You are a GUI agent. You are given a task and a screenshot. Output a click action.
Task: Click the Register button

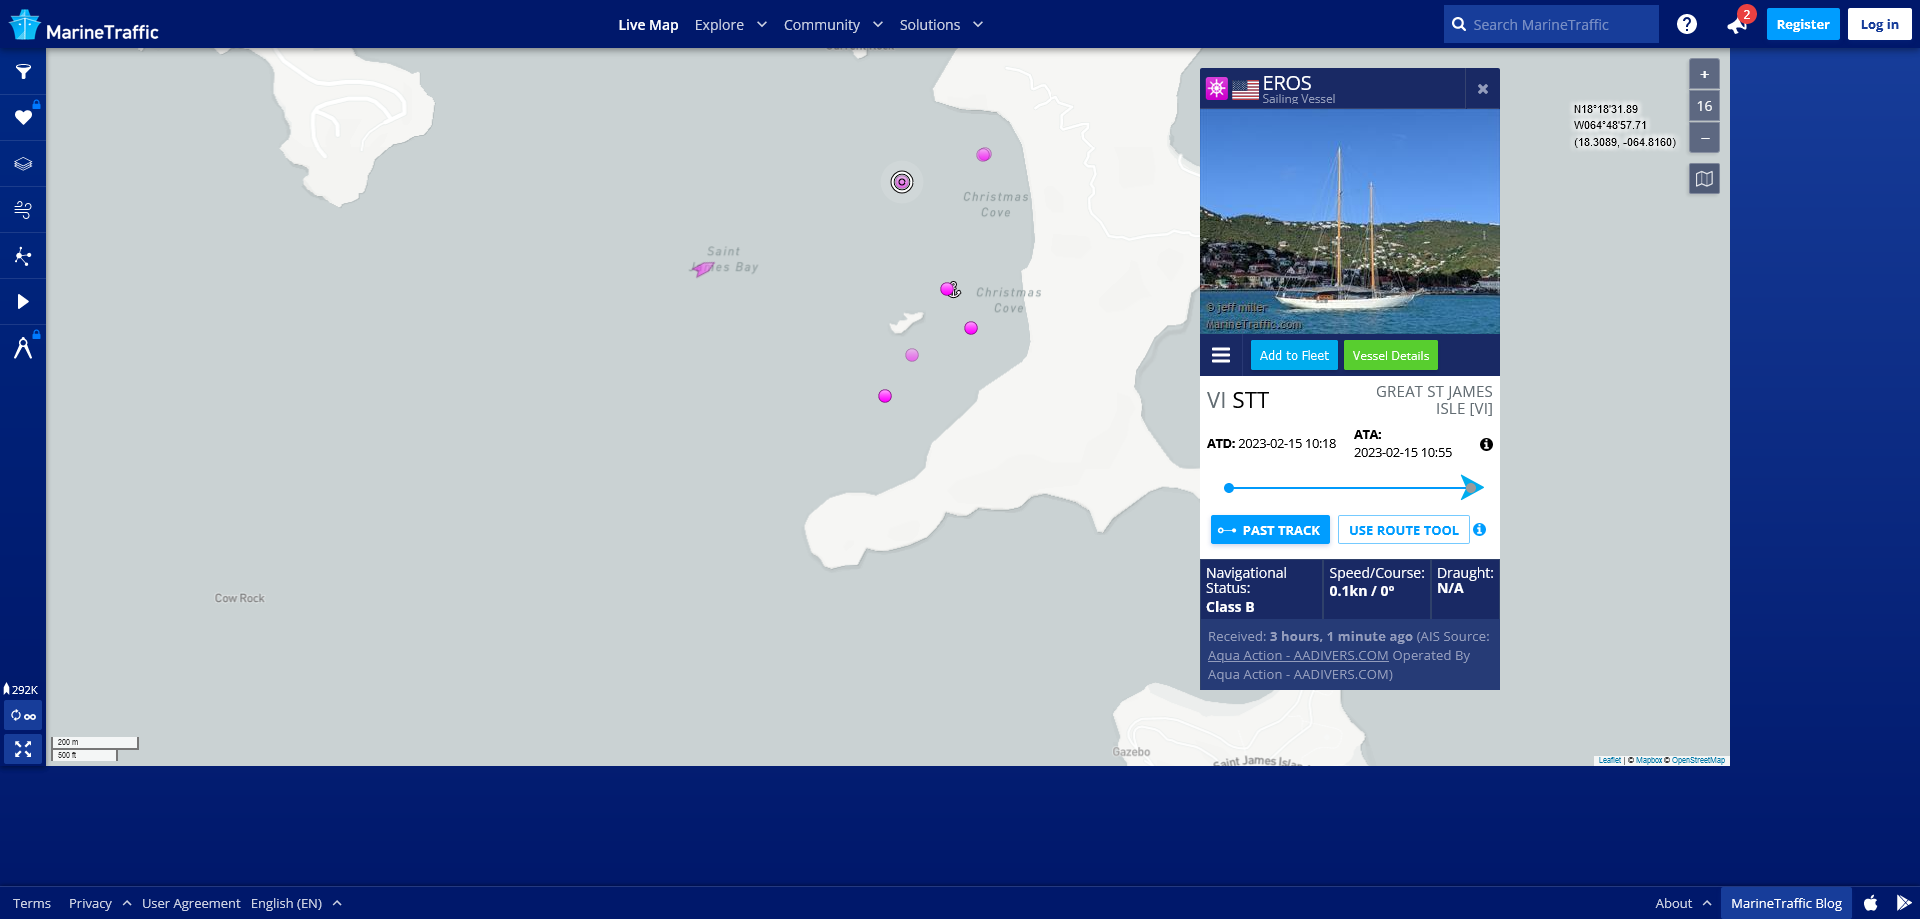[x=1803, y=24]
